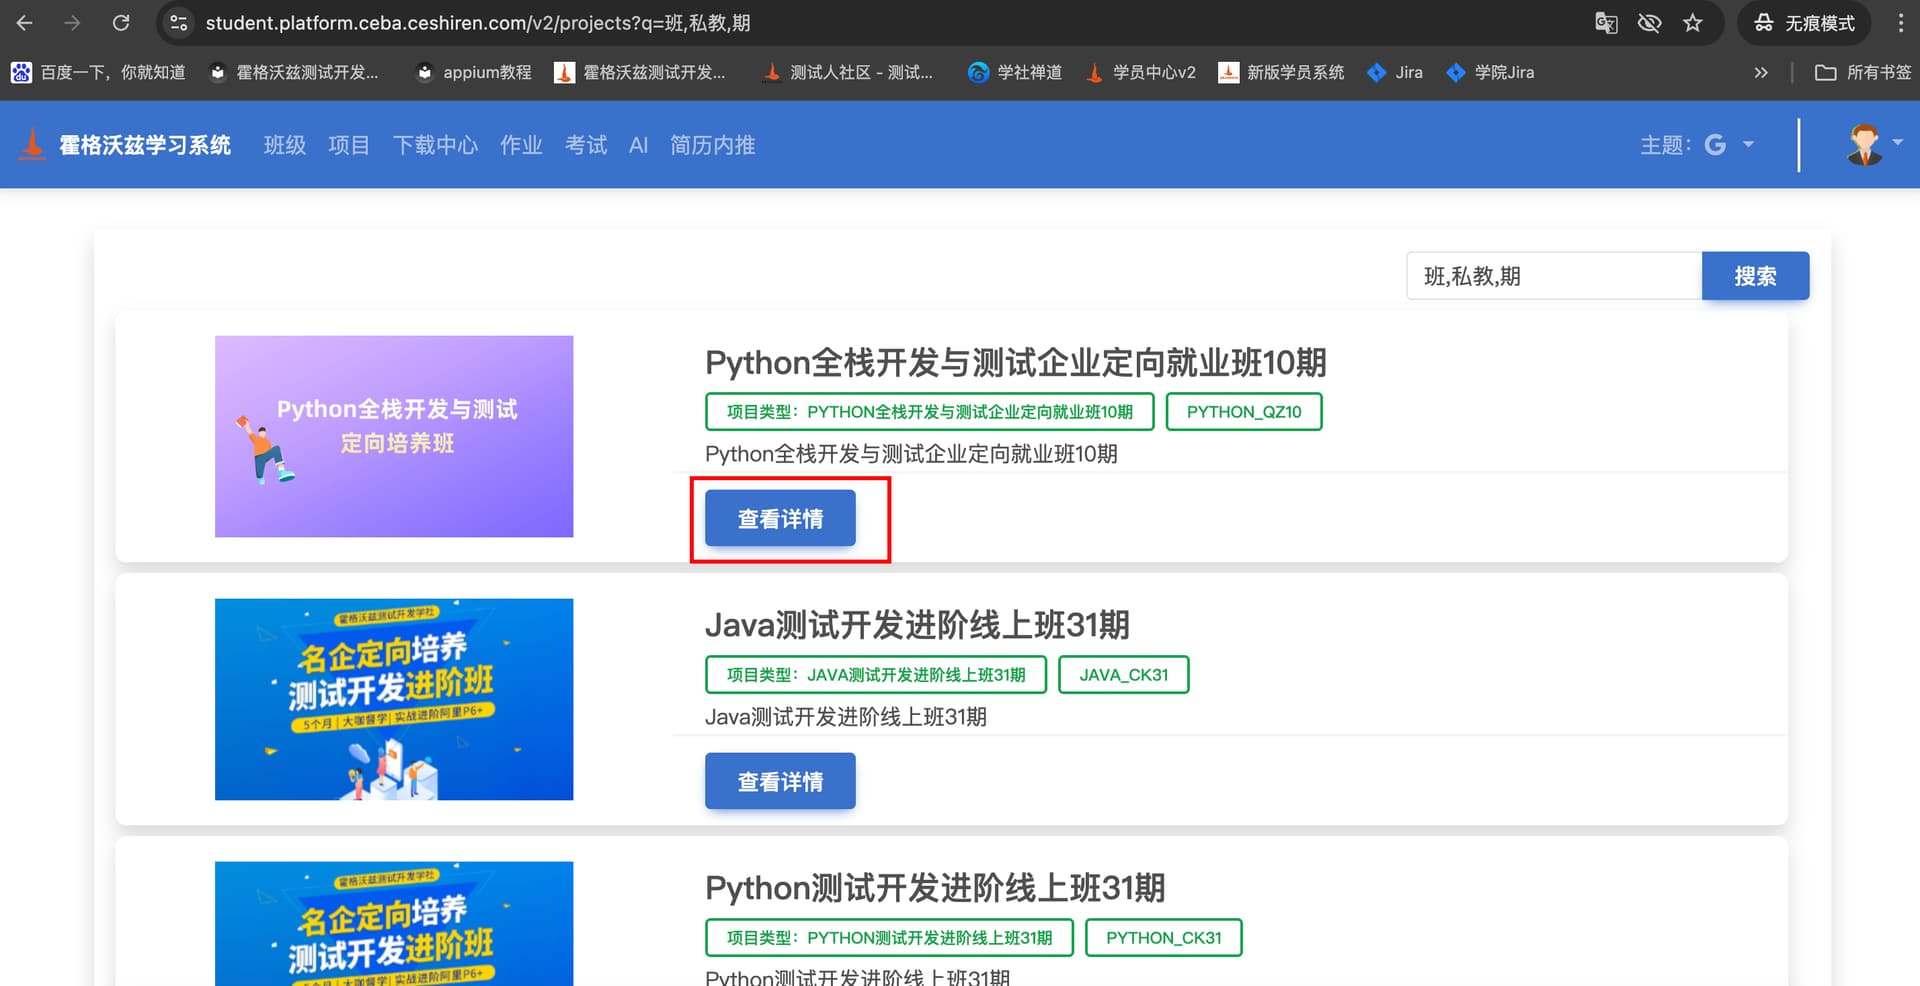Open Java测试开发进阶线上班31期 thumbnail
This screenshot has height=986, width=1920.
pyautogui.click(x=394, y=699)
